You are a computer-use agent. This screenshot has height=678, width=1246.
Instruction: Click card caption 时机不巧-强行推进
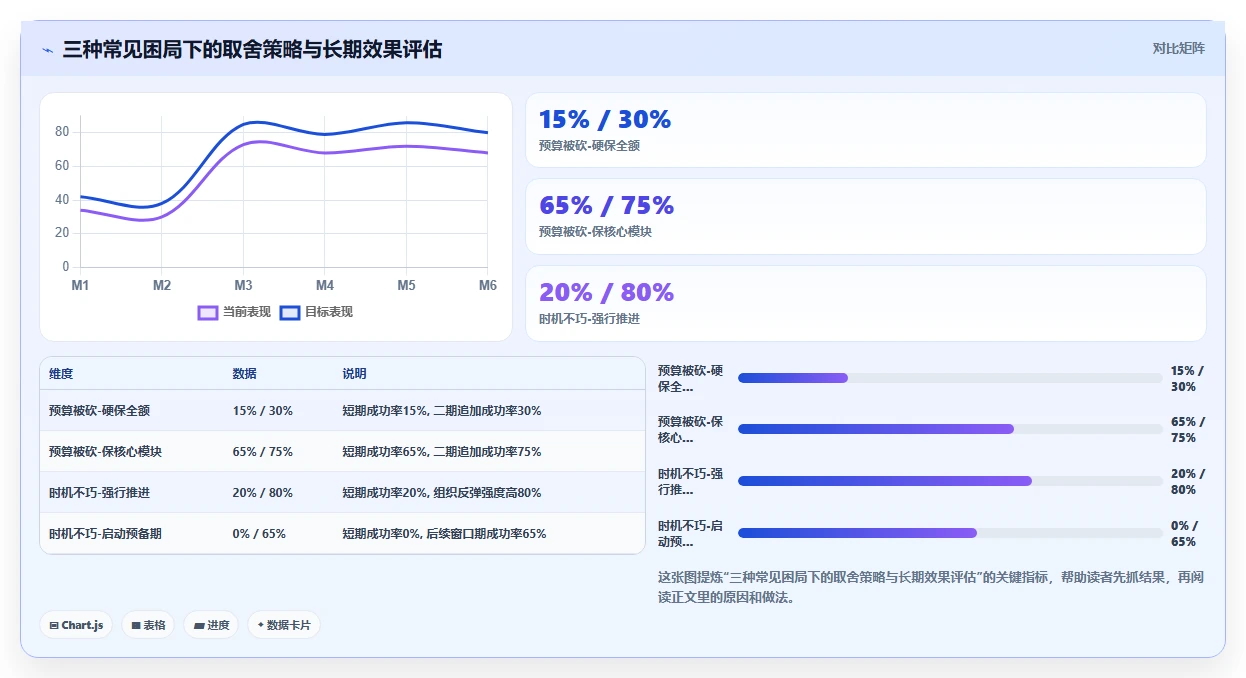[590, 319]
